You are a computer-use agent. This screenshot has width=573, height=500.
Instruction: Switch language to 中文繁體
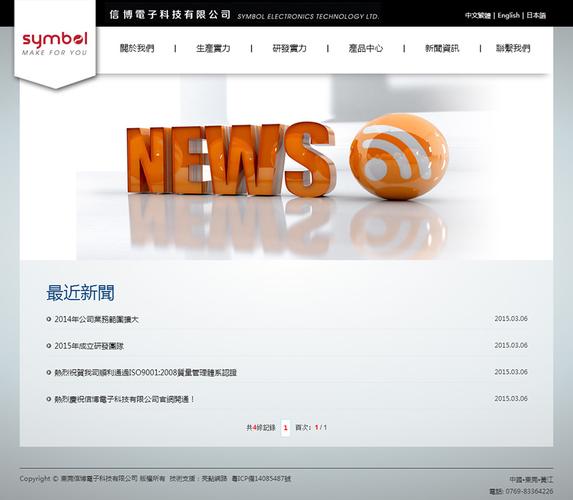(x=478, y=15)
